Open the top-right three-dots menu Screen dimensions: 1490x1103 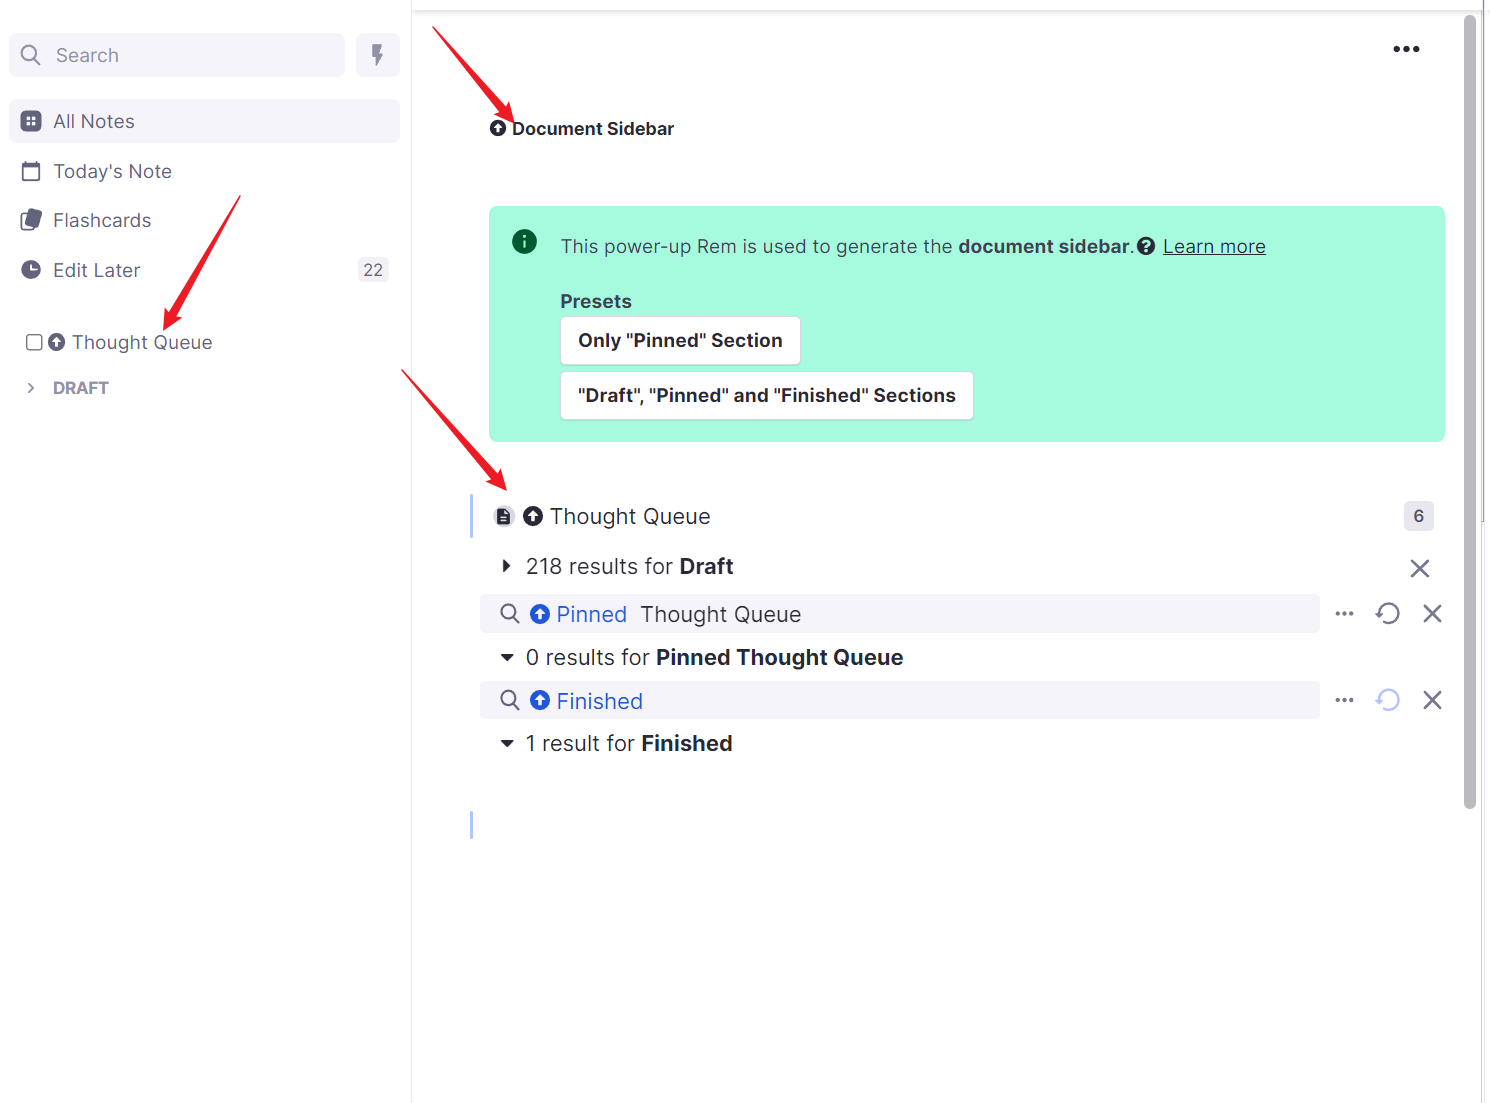pyautogui.click(x=1406, y=49)
